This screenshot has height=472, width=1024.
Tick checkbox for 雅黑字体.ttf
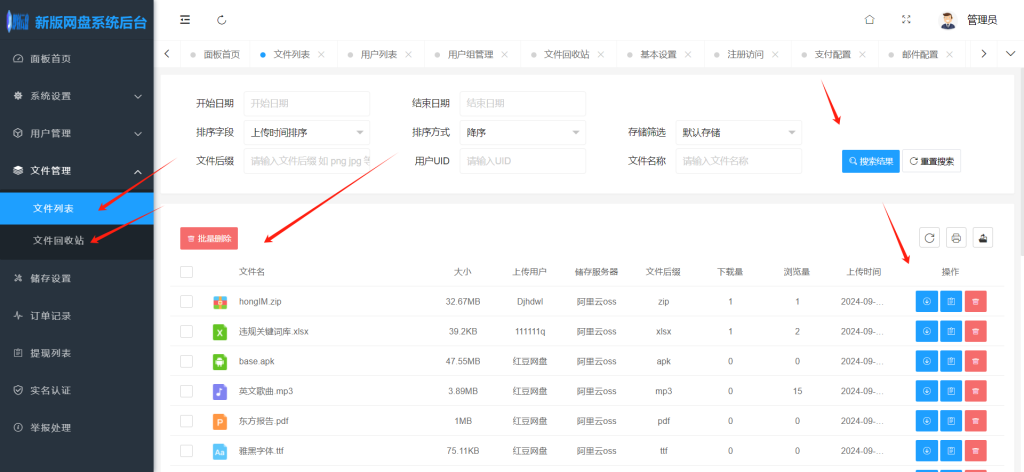(187, 450)
